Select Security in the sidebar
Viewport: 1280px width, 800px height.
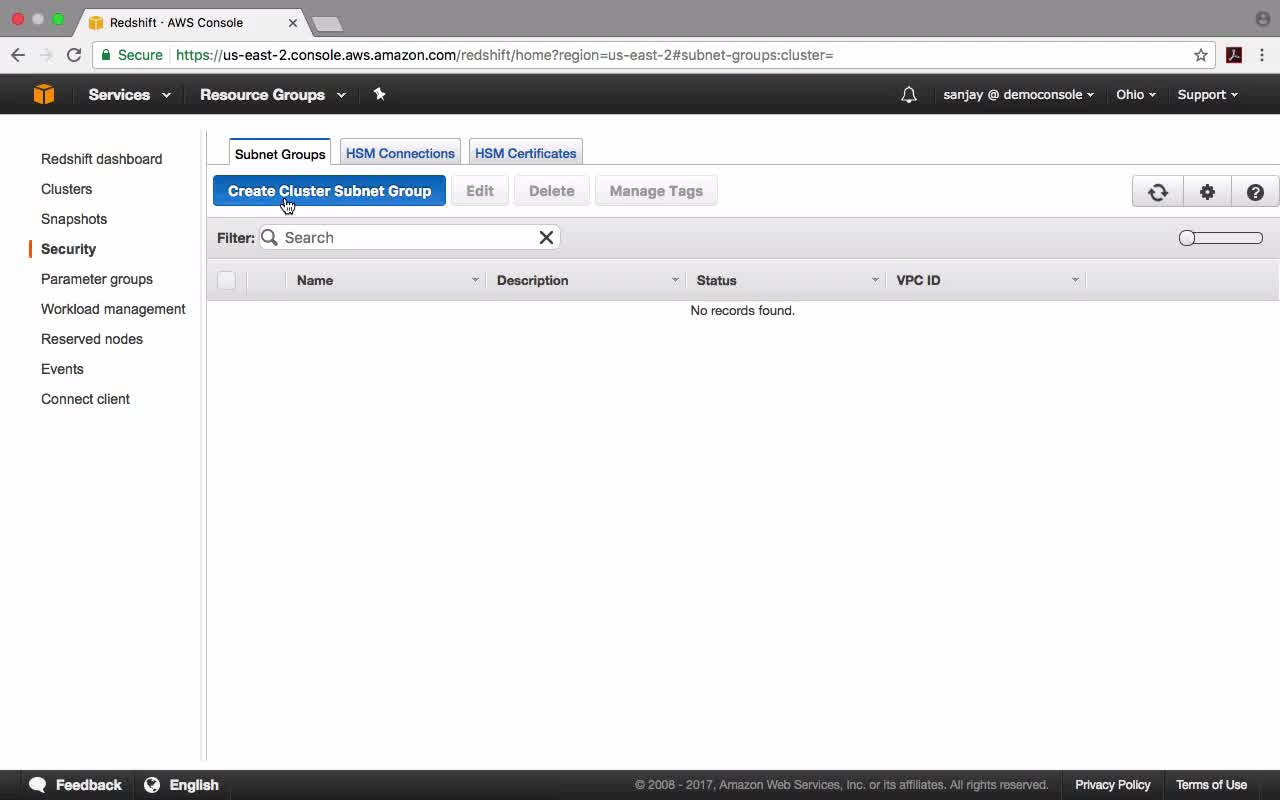click(68, 249)
